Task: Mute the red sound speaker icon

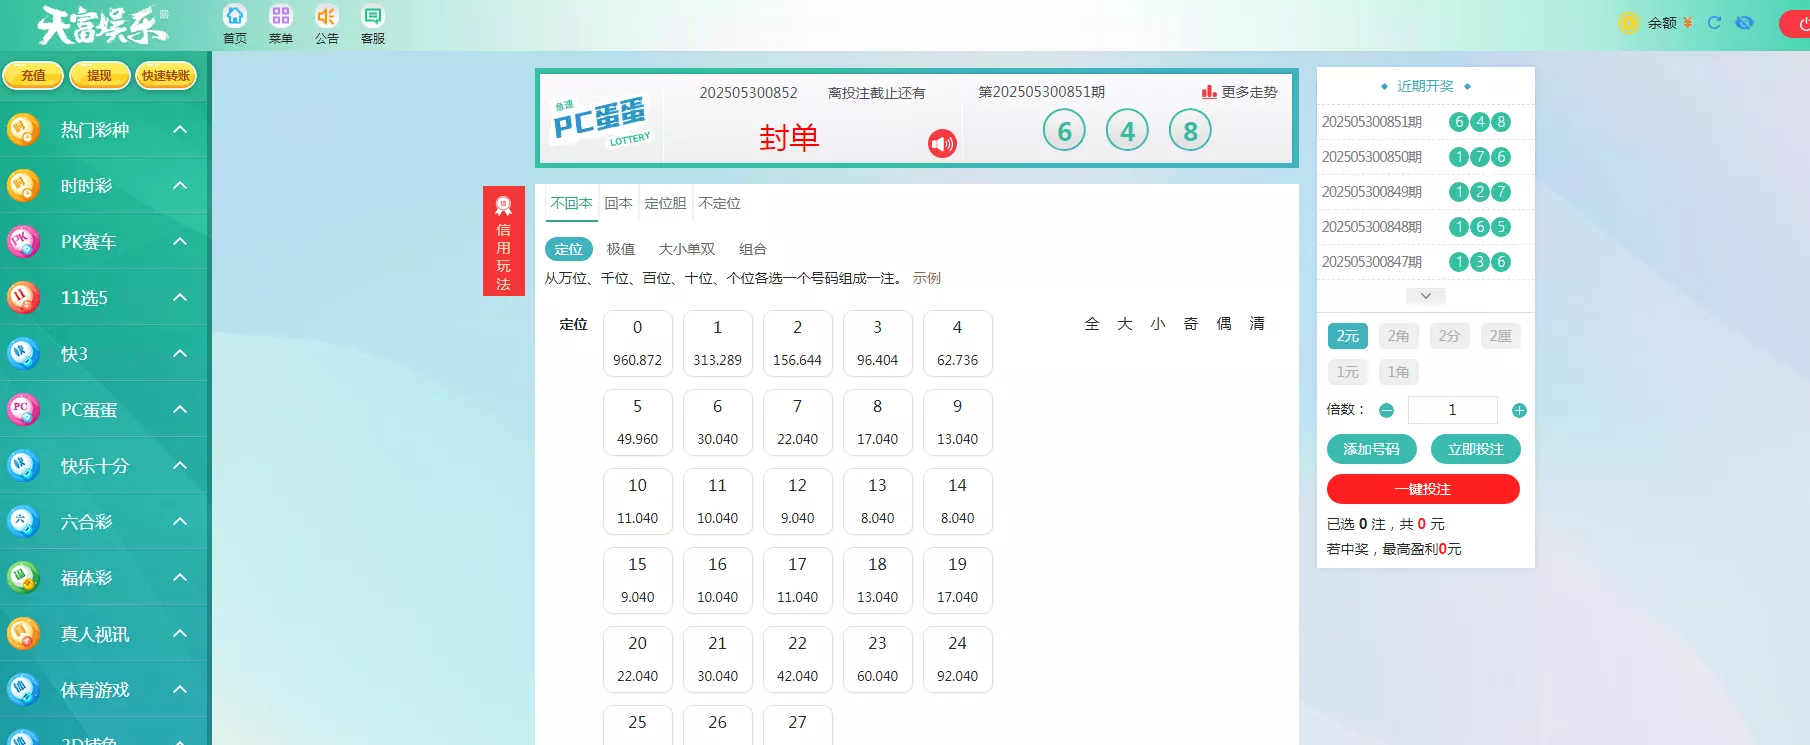Action: 942,144
